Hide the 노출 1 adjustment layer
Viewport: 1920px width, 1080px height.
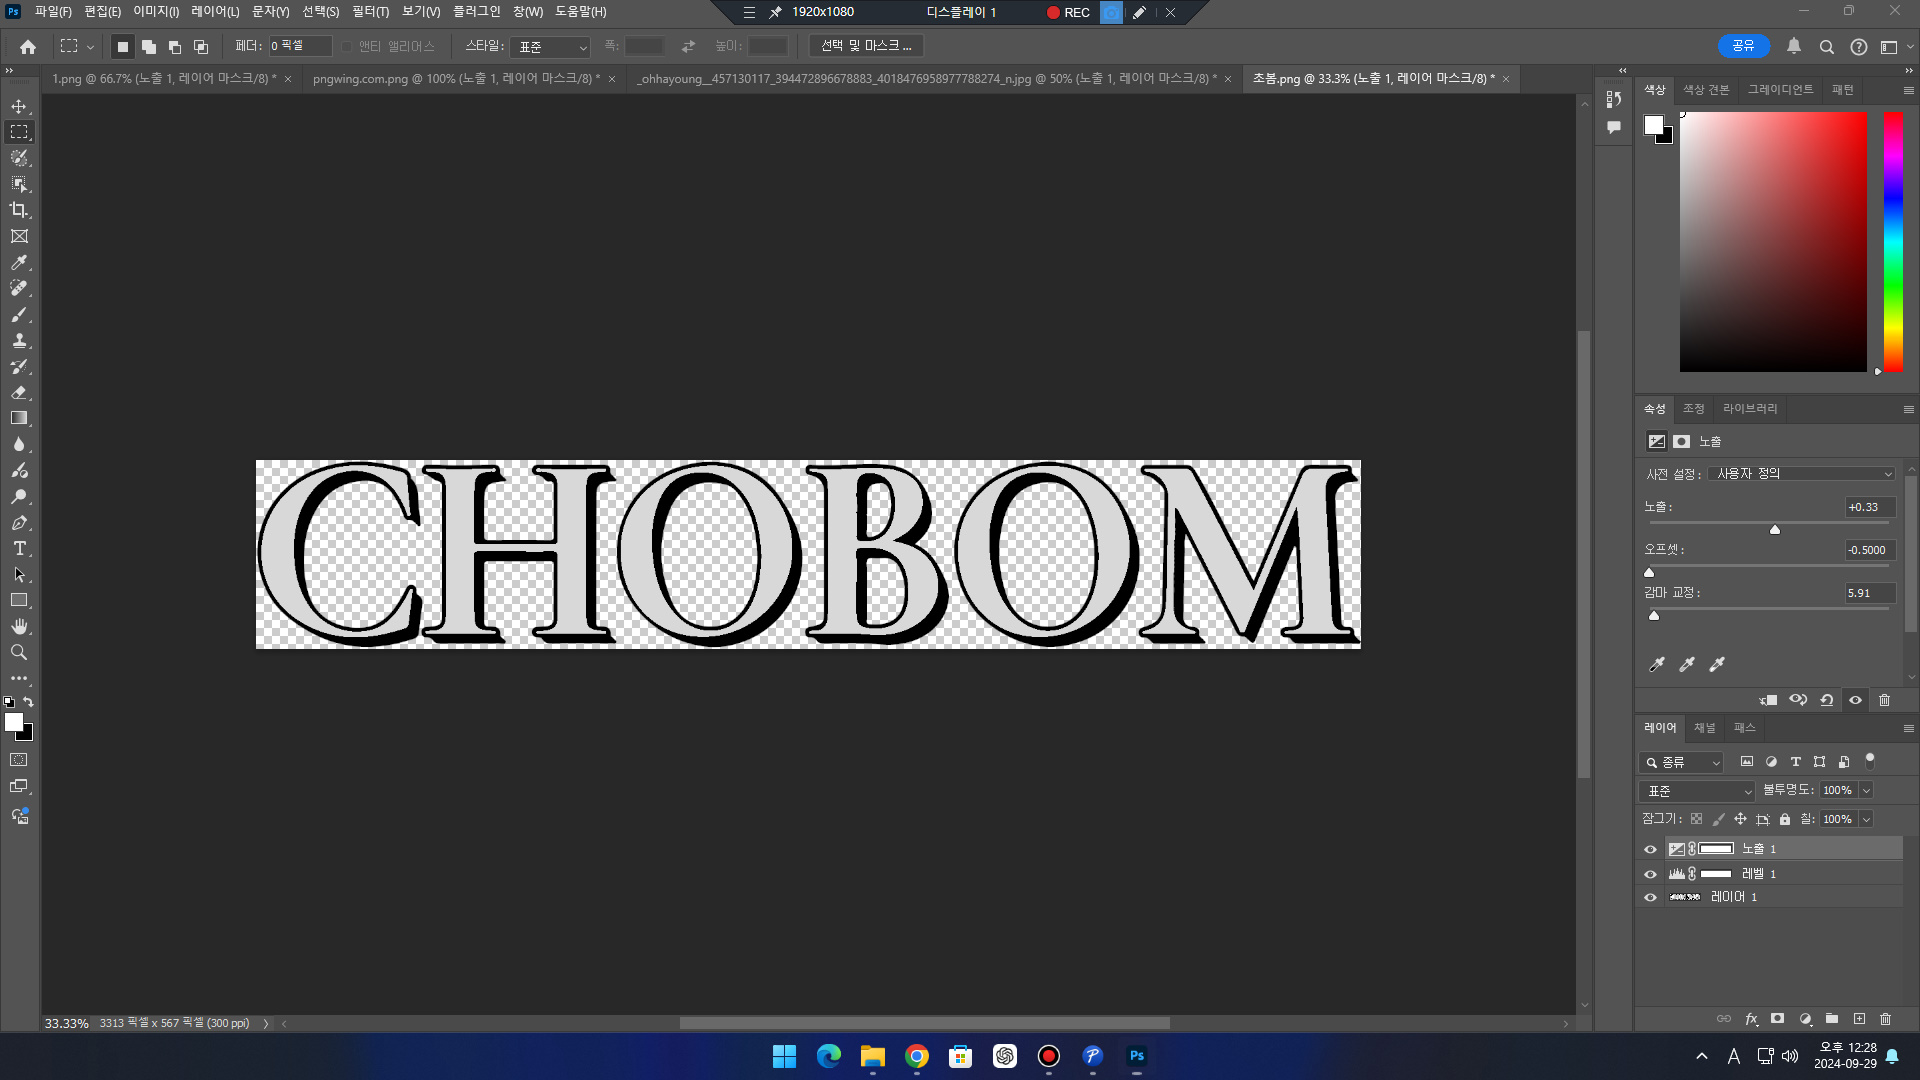click(1651, 849)
